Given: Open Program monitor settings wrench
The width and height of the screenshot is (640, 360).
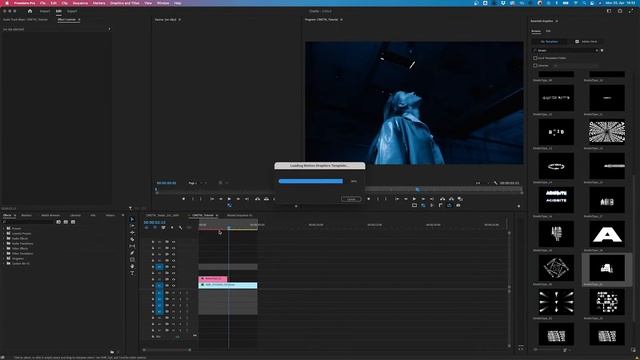Looking at the screenshot, I should tap(496, 183).
